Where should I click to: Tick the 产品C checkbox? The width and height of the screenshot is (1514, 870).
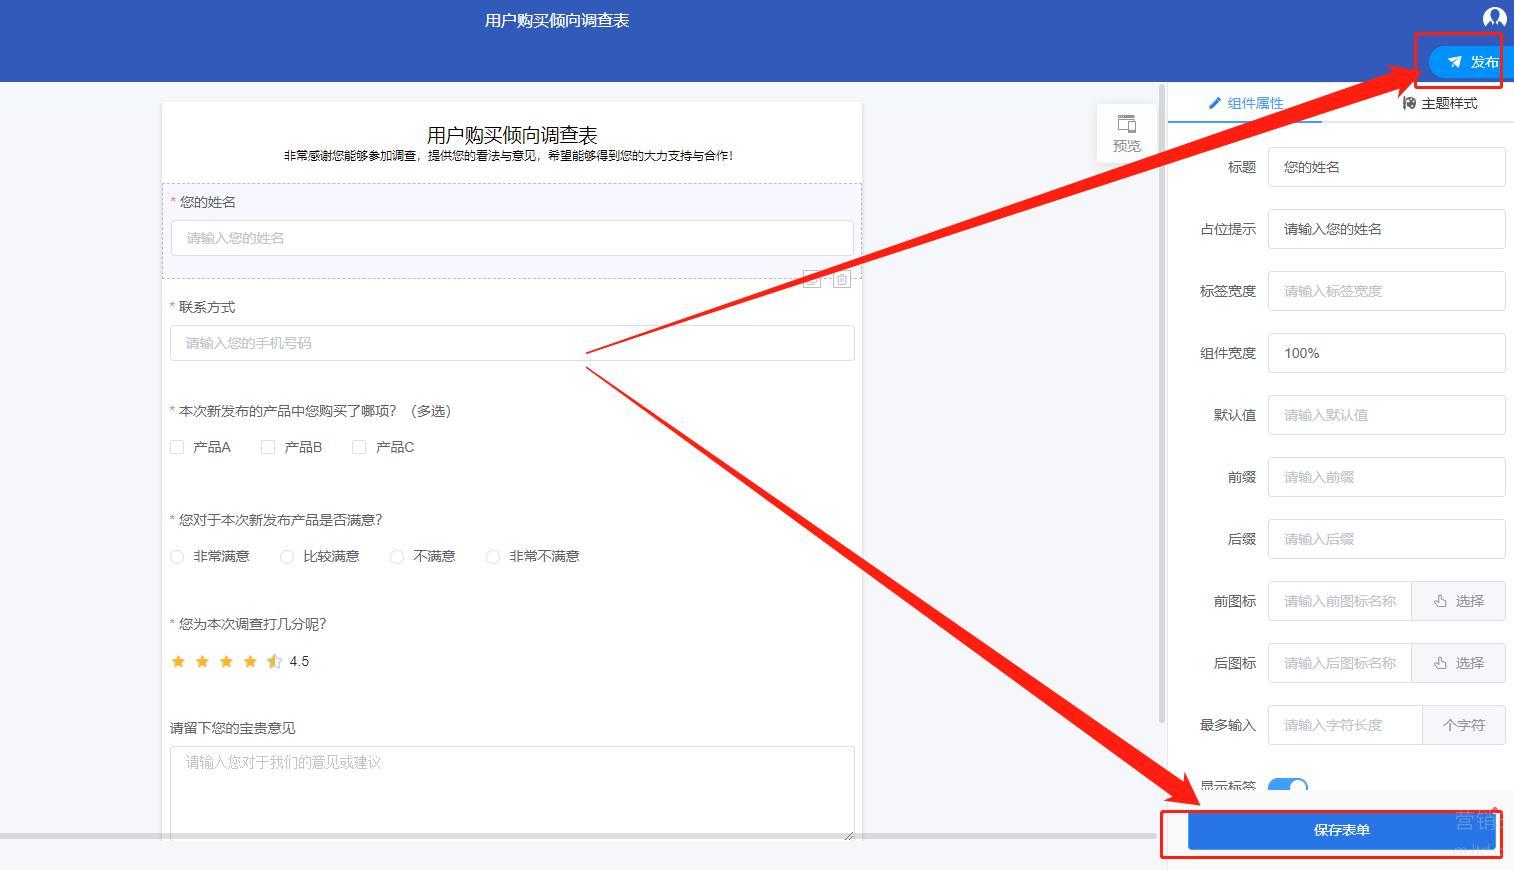[x=359, y=447]
